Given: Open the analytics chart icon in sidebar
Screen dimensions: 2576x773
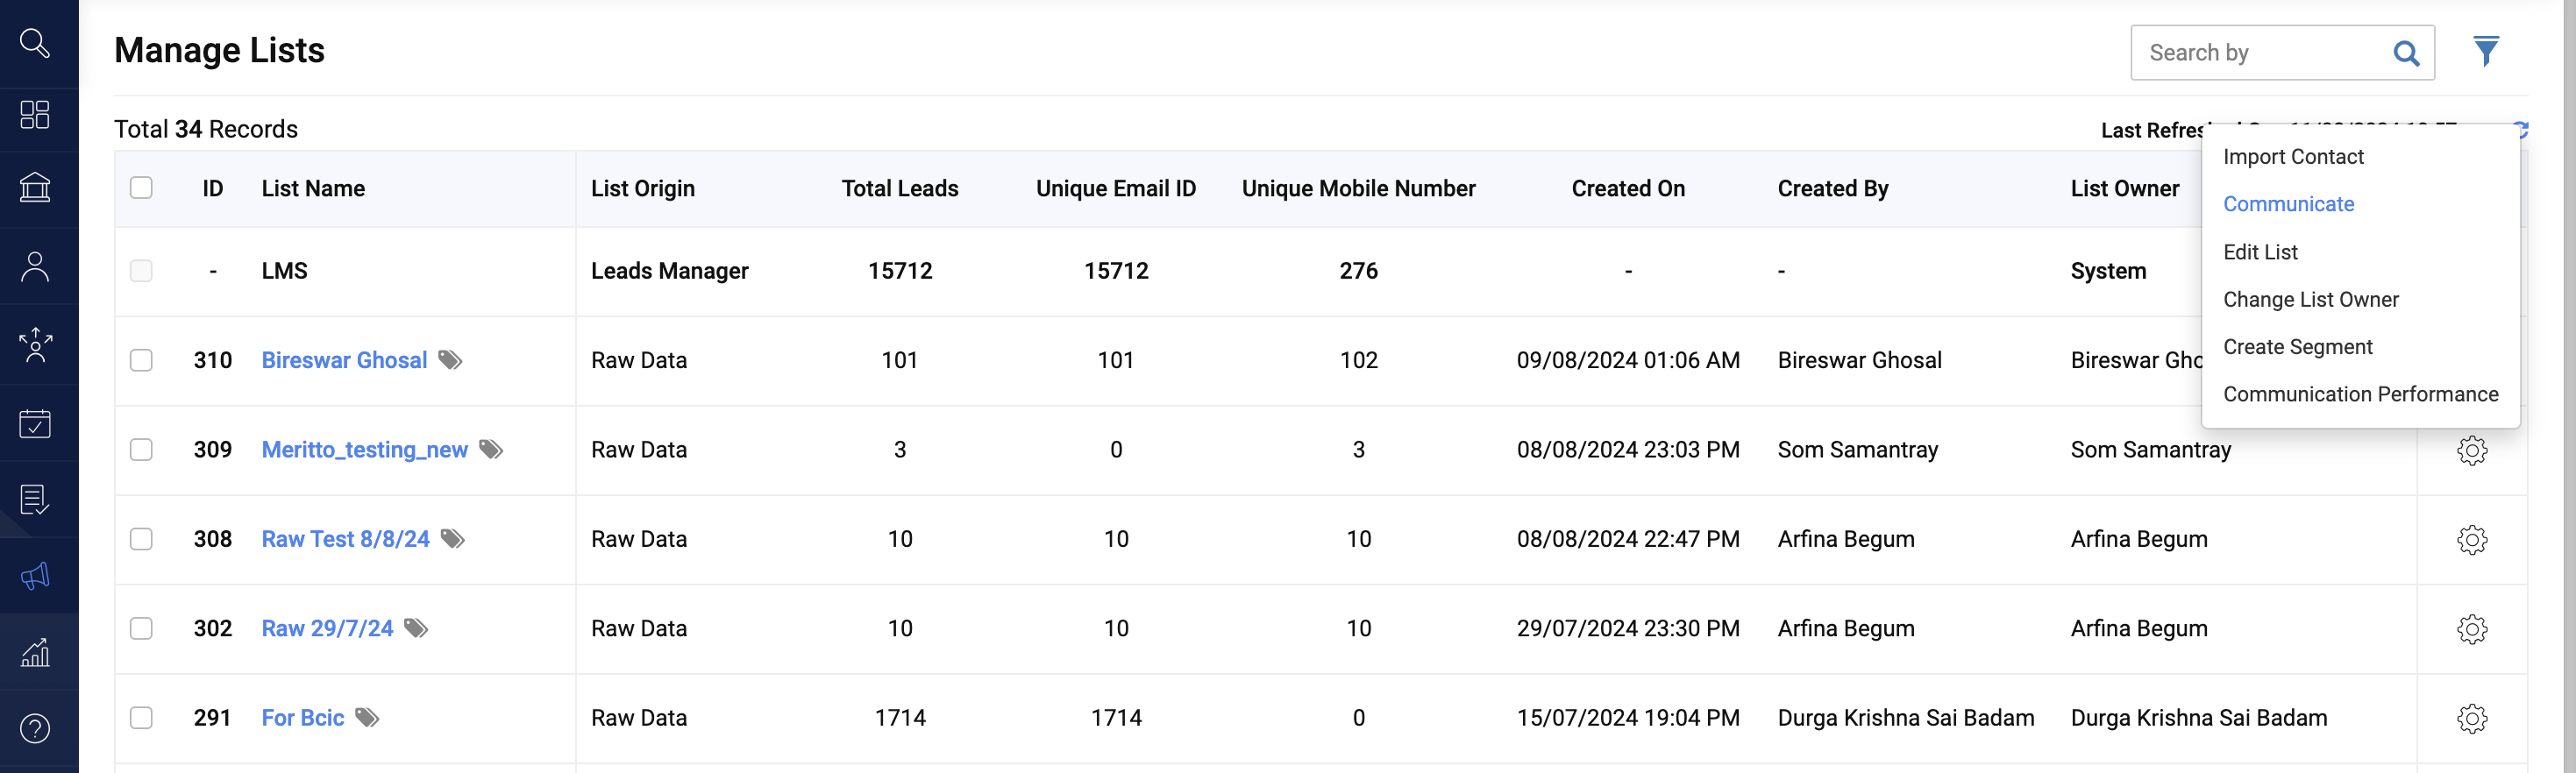Looking at the screenshot, I should tap(35, 652).
